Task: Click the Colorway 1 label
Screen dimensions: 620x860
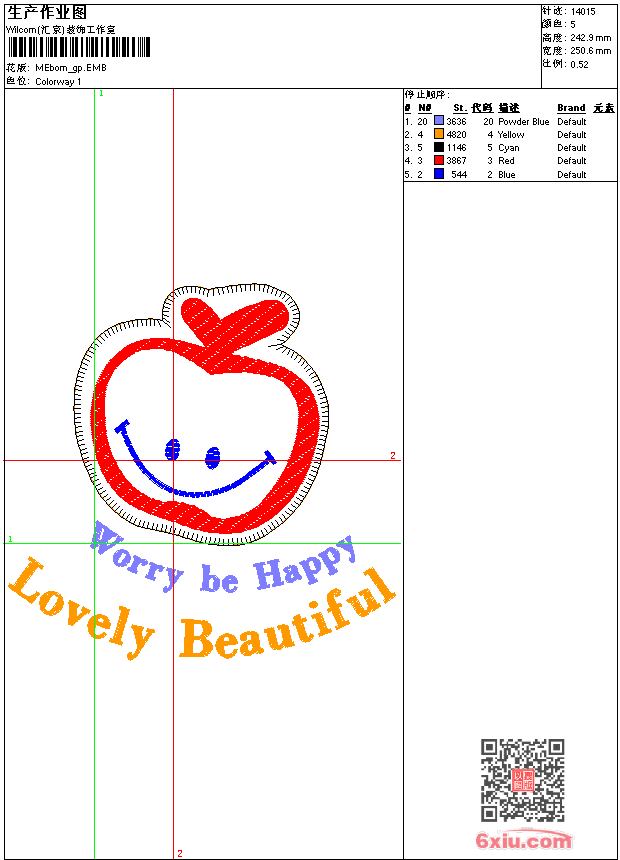Action: (x=58, y=82)
